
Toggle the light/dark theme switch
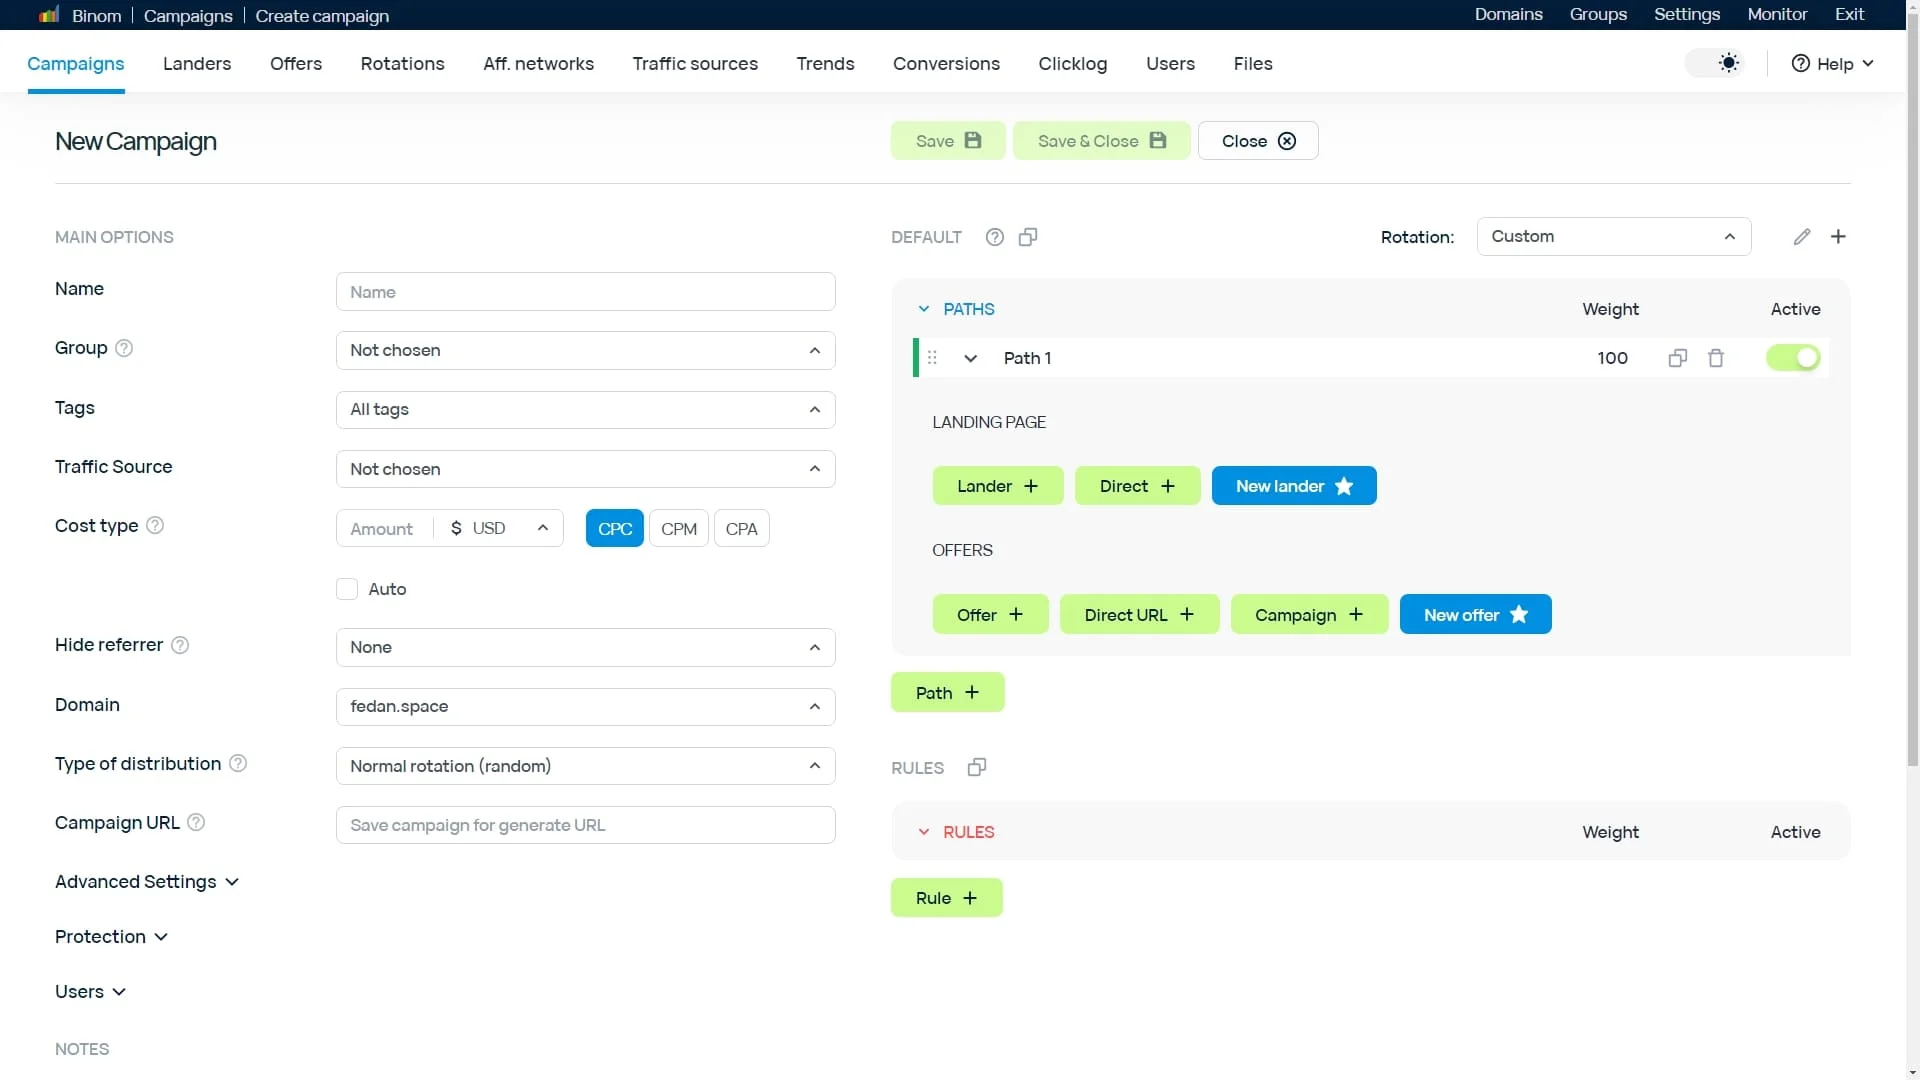coord(1715,63)
